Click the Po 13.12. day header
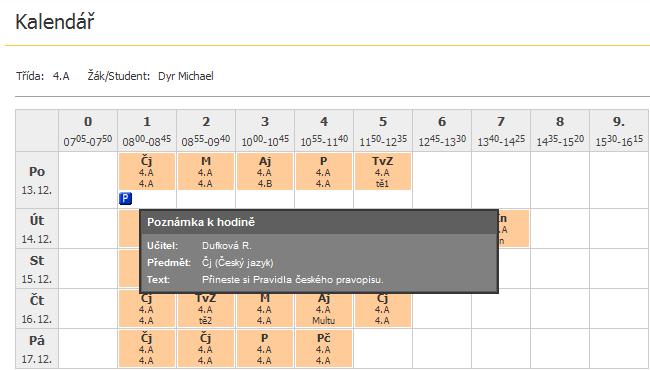Image resolution: width=650 pixels, height=370 pixels. [37, 180]
